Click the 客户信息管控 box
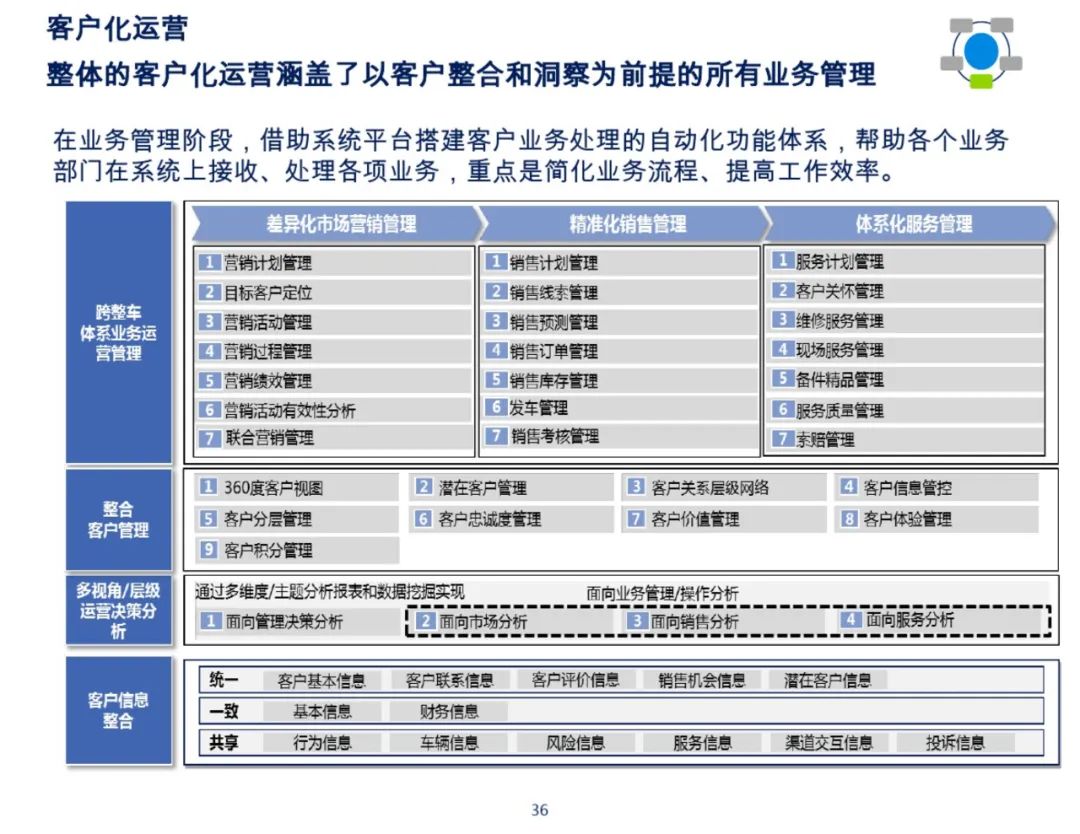1080x834 pixels. 937,488
